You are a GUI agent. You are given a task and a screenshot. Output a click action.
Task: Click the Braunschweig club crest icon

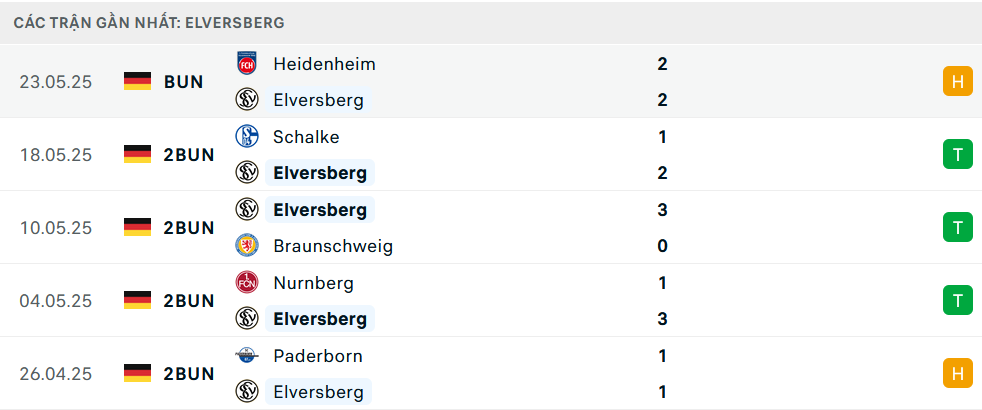(x=247, y=246)
